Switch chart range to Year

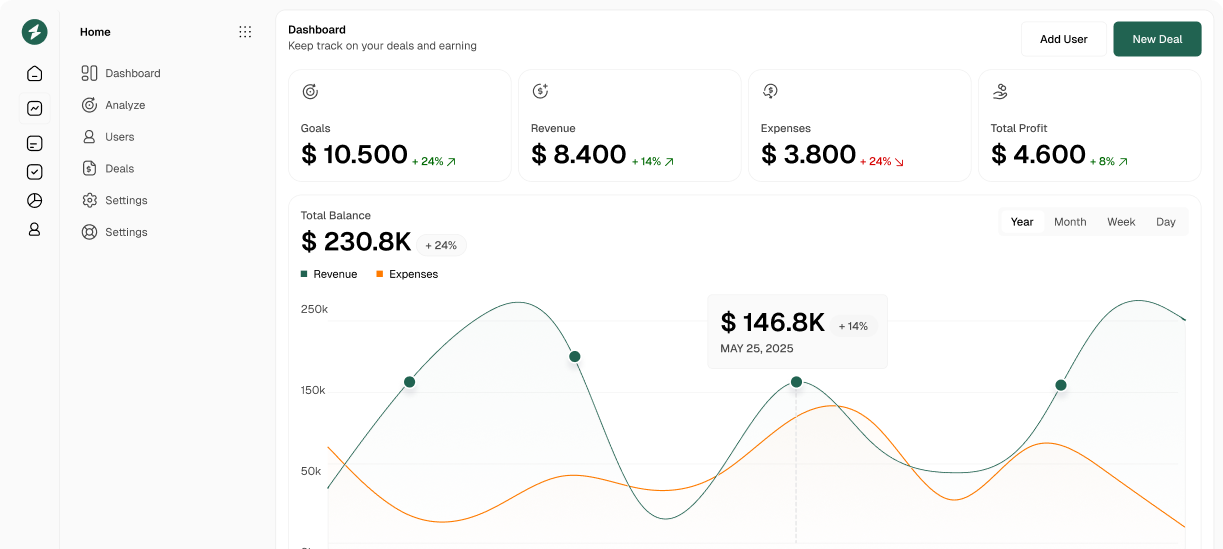[1022, 222]
